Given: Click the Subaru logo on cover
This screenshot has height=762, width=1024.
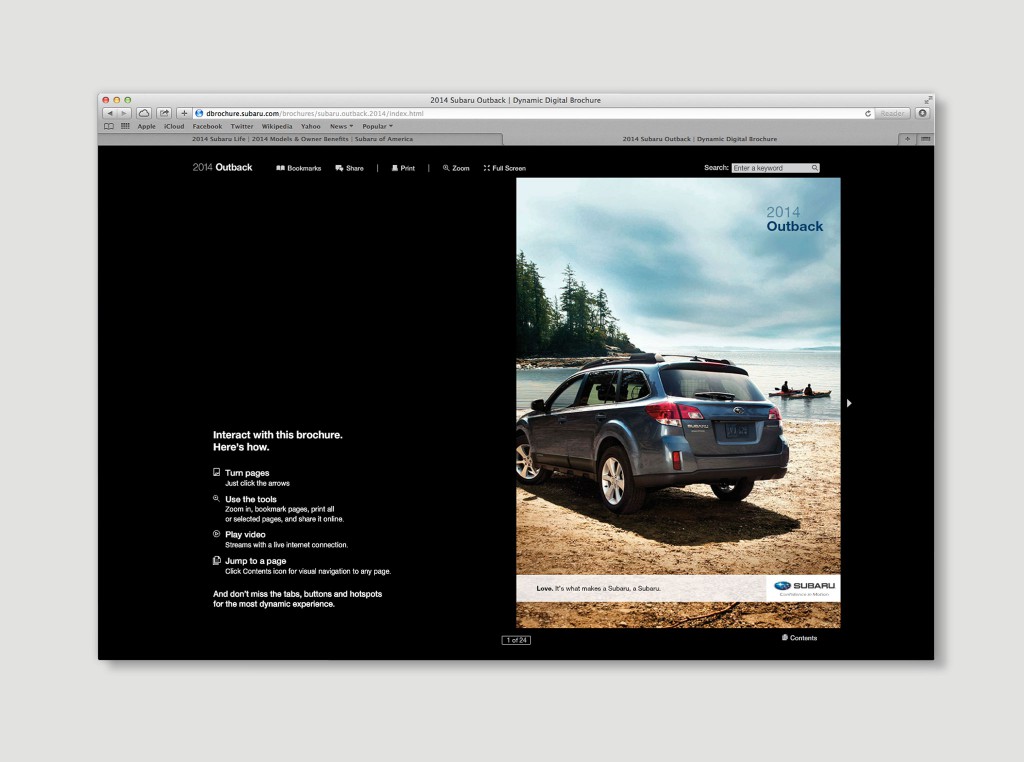Looking at the screenshot, I should point(804,588).
